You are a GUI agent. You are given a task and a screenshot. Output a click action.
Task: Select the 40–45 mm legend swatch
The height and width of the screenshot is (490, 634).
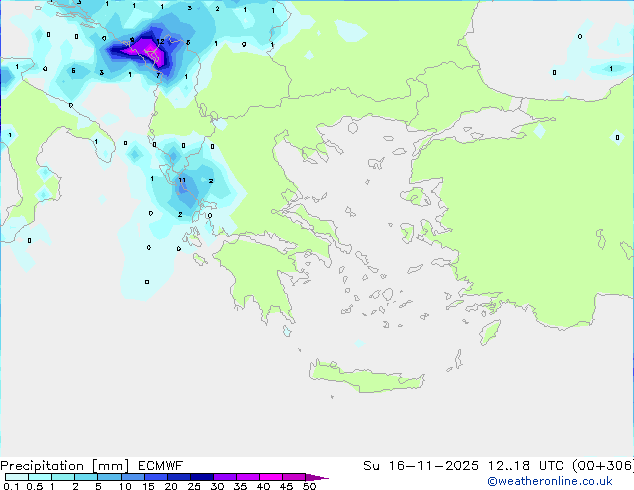(271, 477)
